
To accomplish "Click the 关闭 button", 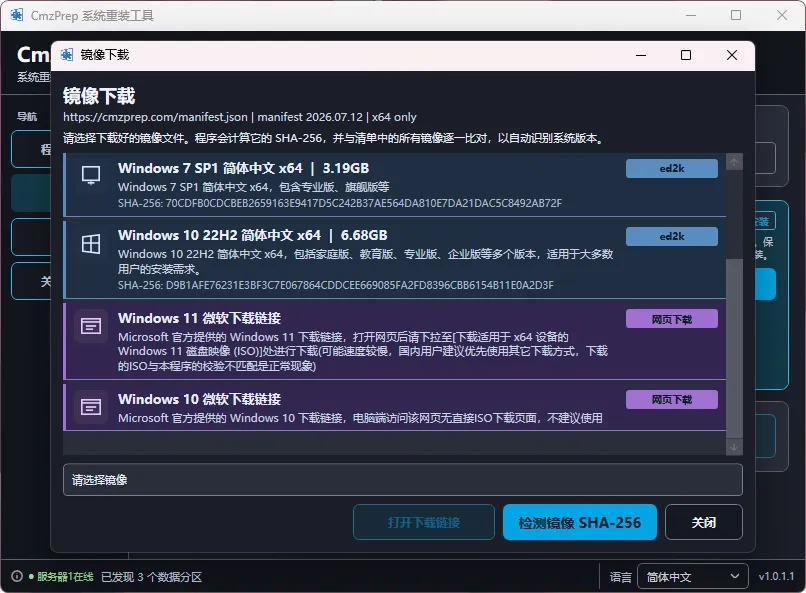I will click(x=704, y=522).
